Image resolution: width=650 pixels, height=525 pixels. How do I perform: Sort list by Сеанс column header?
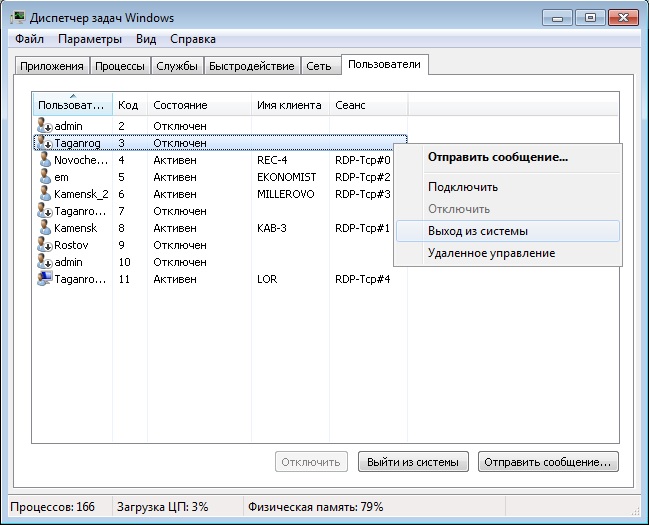point(351,105)
